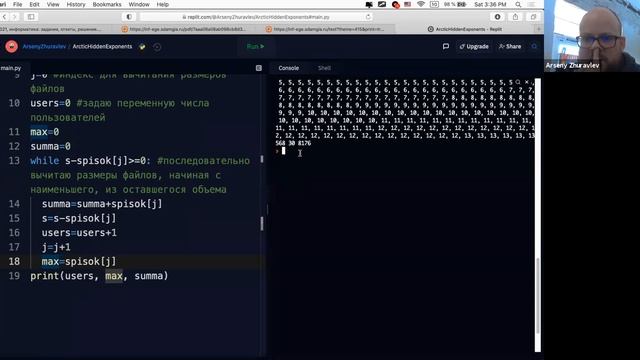Image resolution: width=640 pixels, height=360 pixels.
Task: Open macOS Spotlight search icon
Action: (x=518, y=4)
